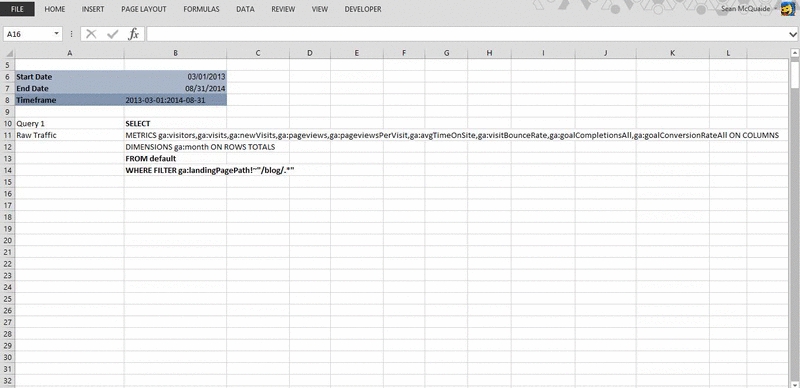The height and width of the screenshot is (388, 800).
Task: Select the SELECT cell in column B
Action: (176, 124)
